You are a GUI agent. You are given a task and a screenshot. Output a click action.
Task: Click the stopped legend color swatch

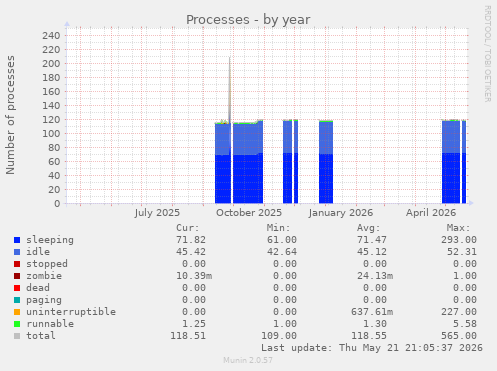tap(17, 264)
